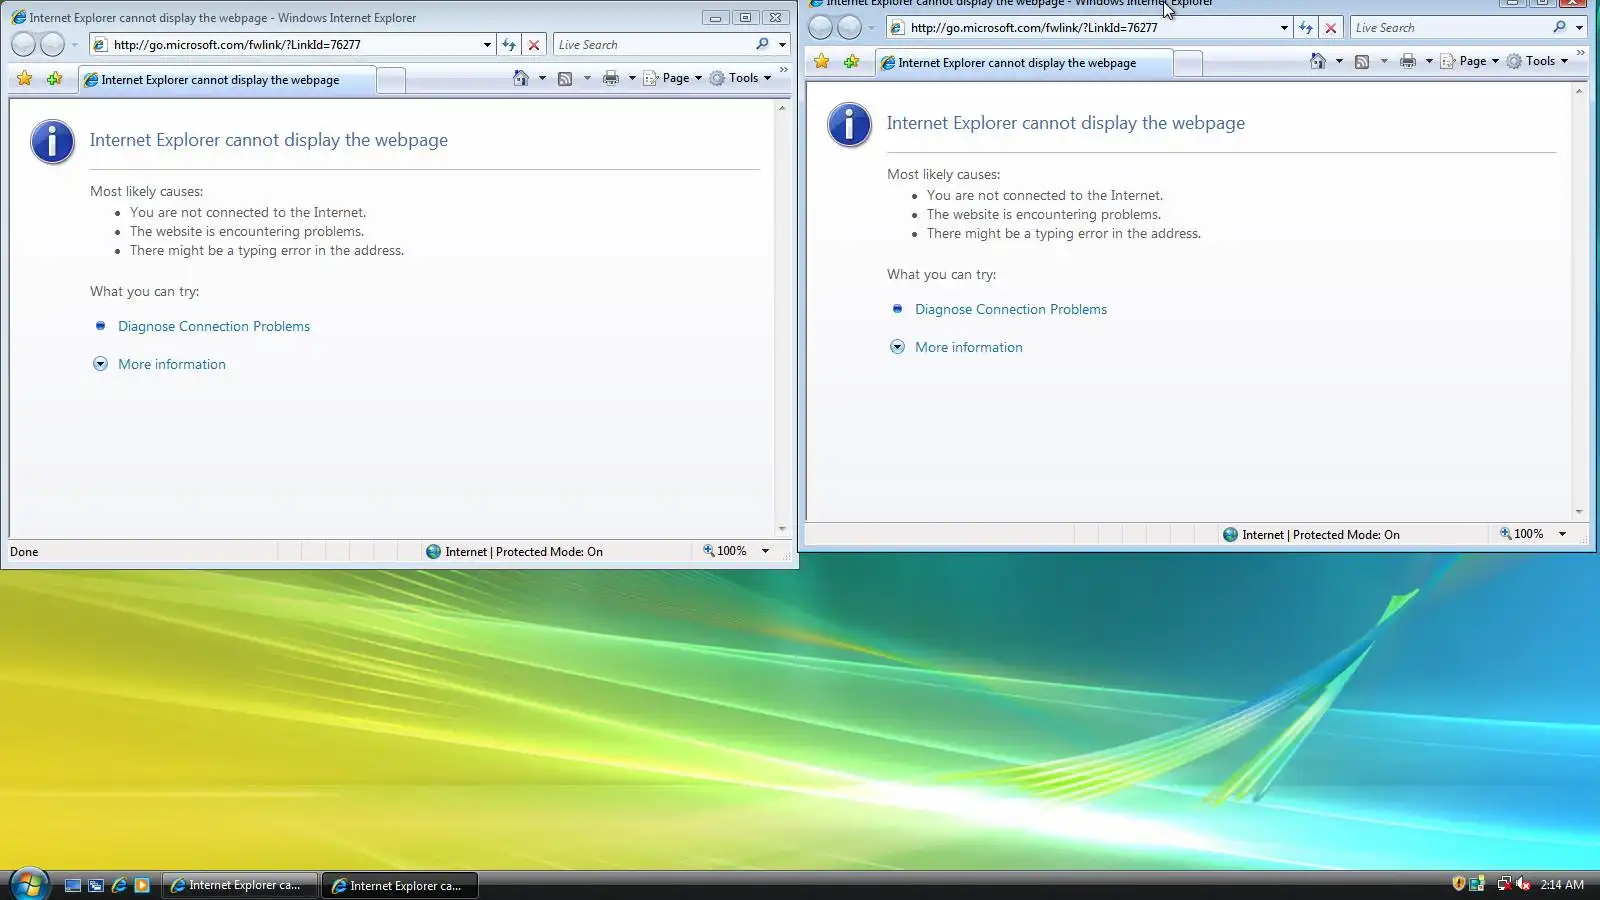Viewport: 1600px width, 900px height.
Task: Click the Windows Security shield tray icon
Action: (x=1458, y=884)
